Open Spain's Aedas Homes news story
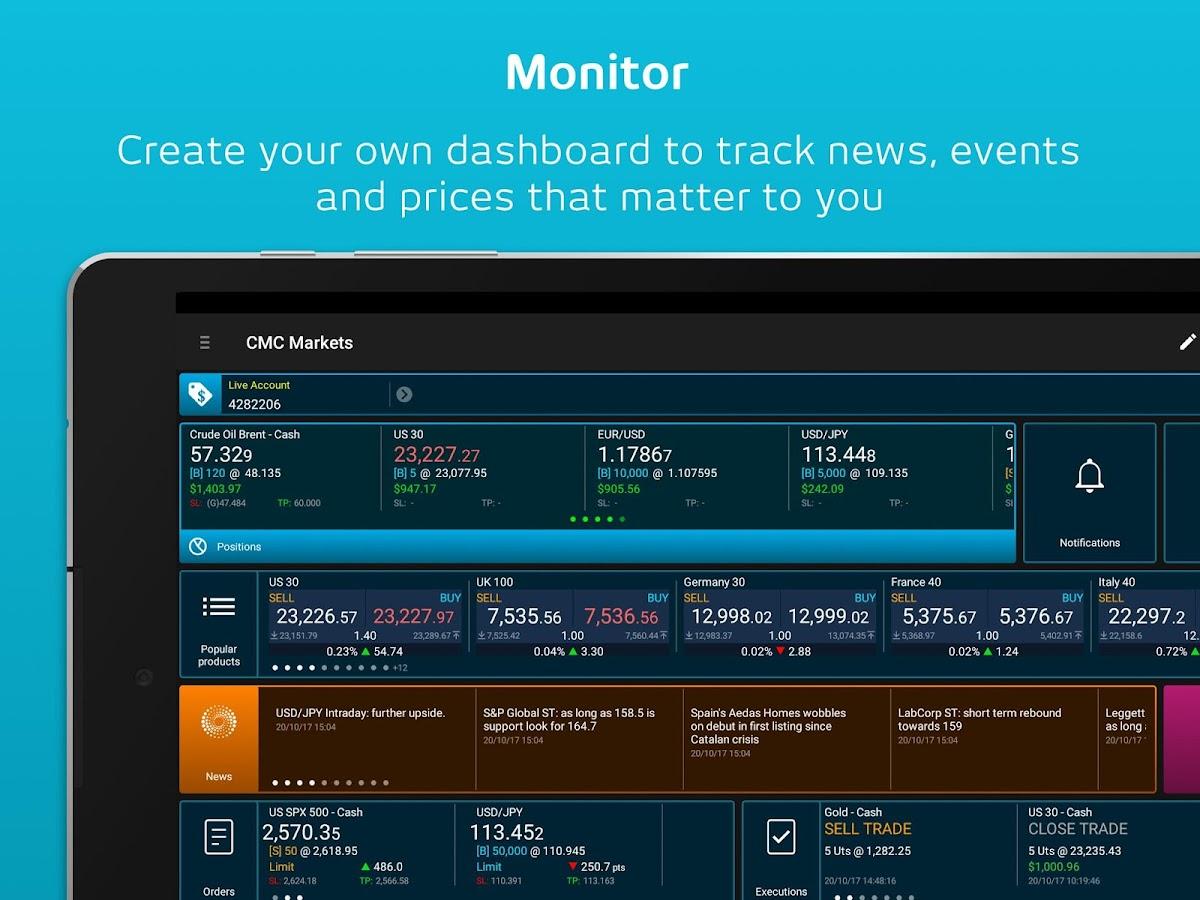The image size is (1200, 900). (x=786, y=738)
